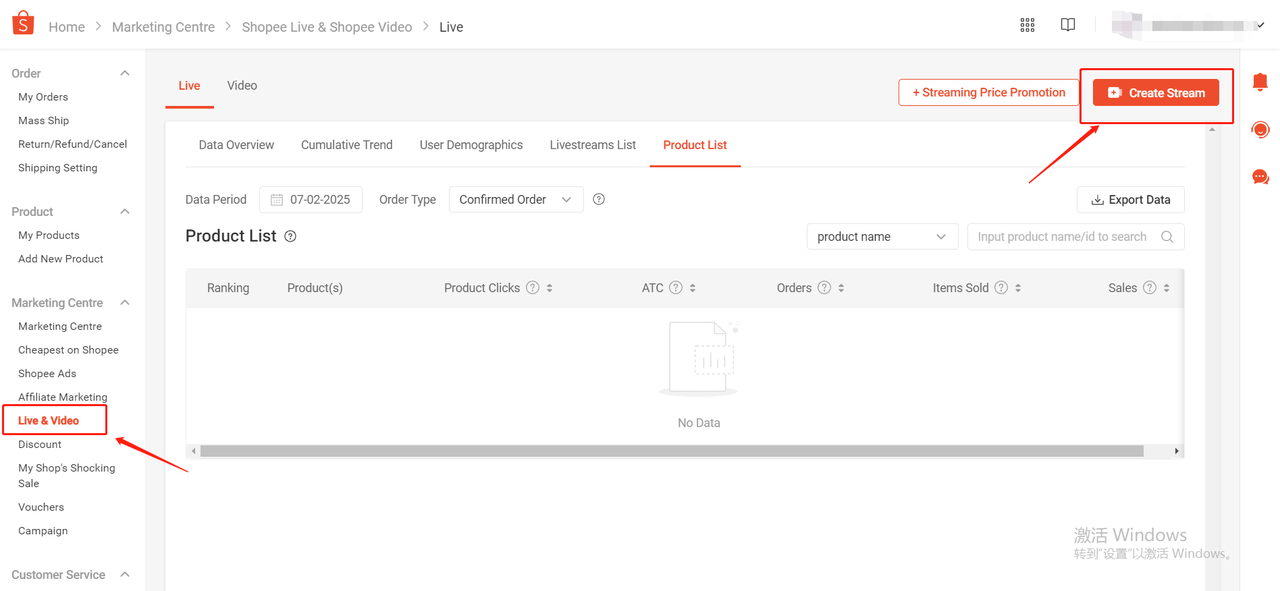Collapse the Order sidebar section
Screen dimensions: 1280x591
pos(125,73)
